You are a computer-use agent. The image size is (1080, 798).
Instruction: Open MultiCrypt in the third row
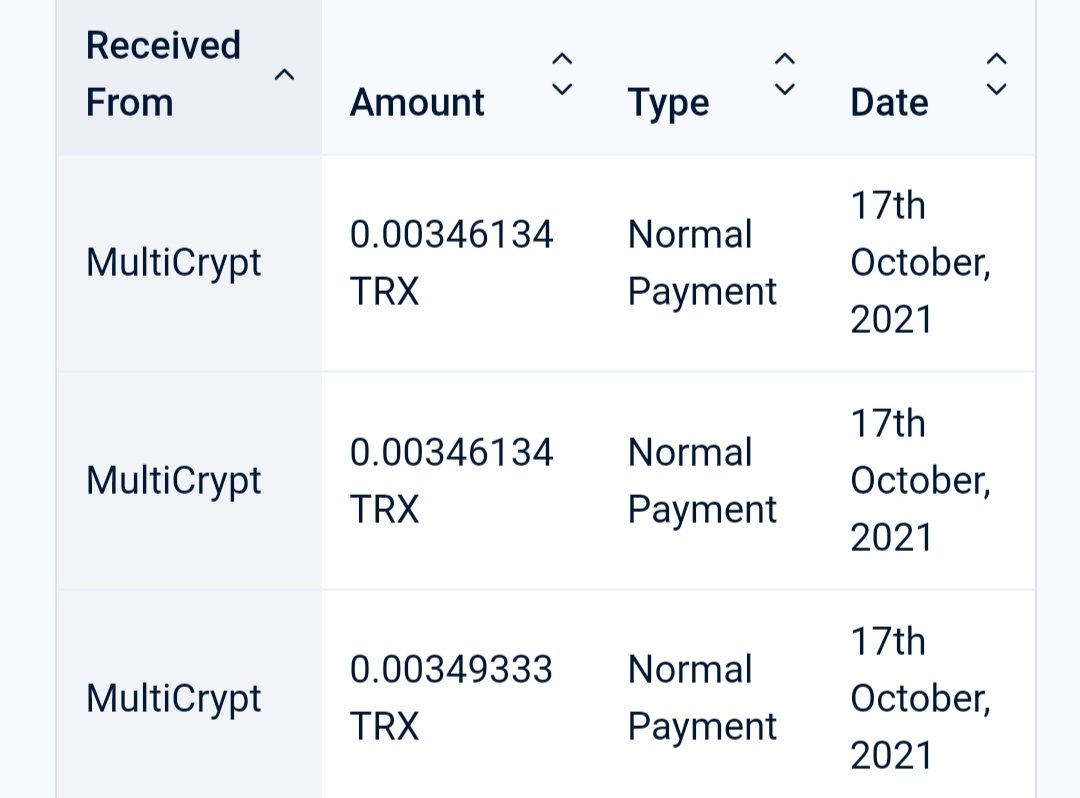(174, 699)
